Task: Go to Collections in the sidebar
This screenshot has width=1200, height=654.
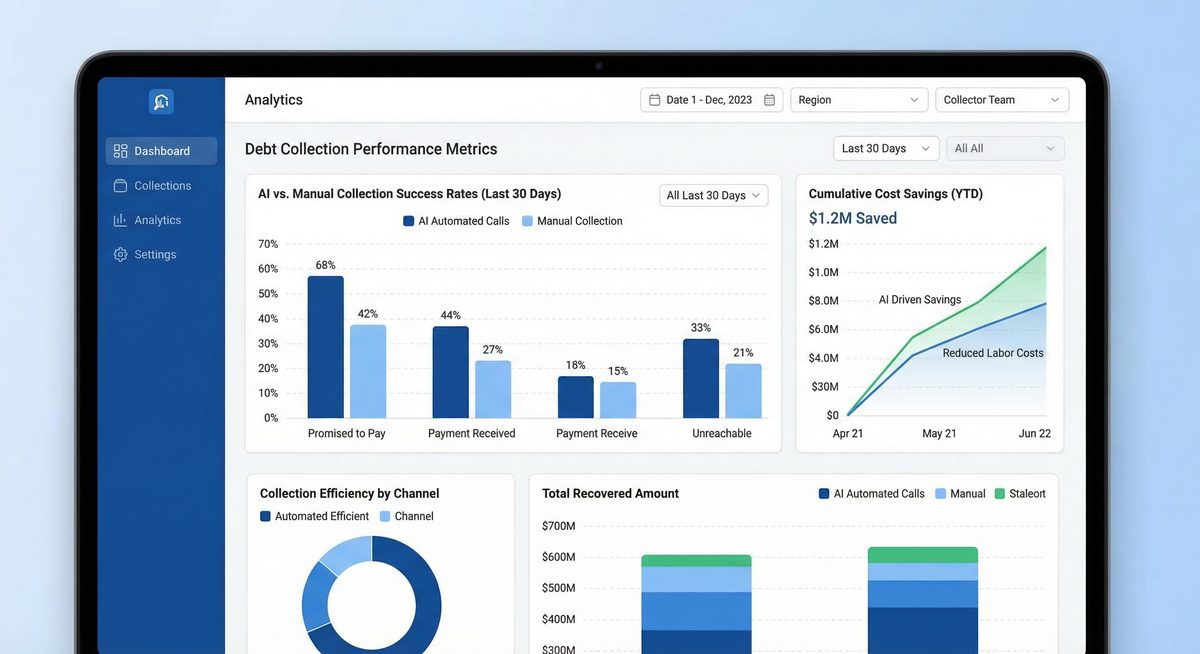Action: pos(161,186)
